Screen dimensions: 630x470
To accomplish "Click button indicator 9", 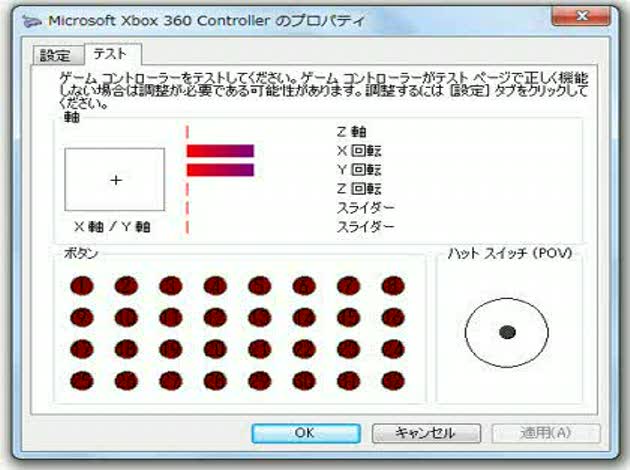I will click(x=82, y=318).
